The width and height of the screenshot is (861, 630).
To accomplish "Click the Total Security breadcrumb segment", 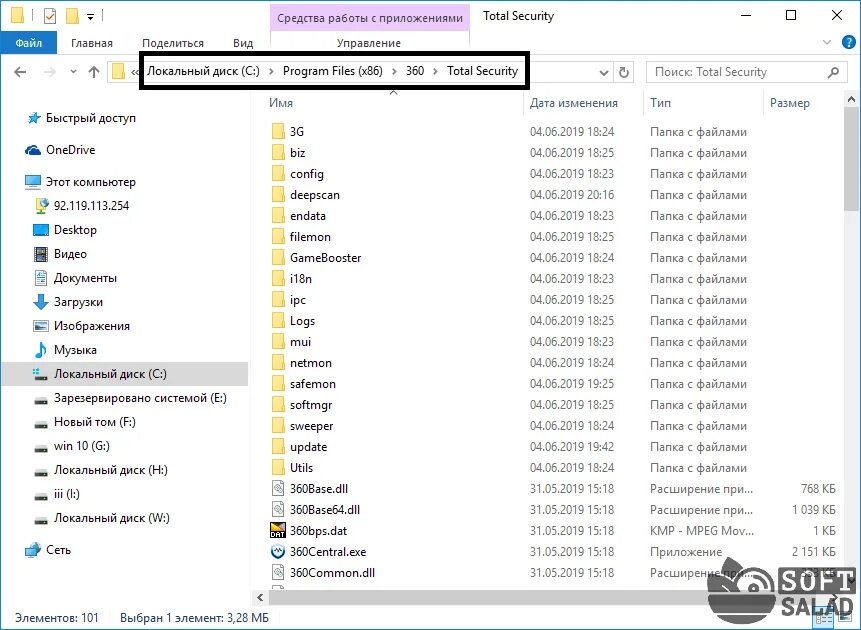I will [x=482, y=71].
